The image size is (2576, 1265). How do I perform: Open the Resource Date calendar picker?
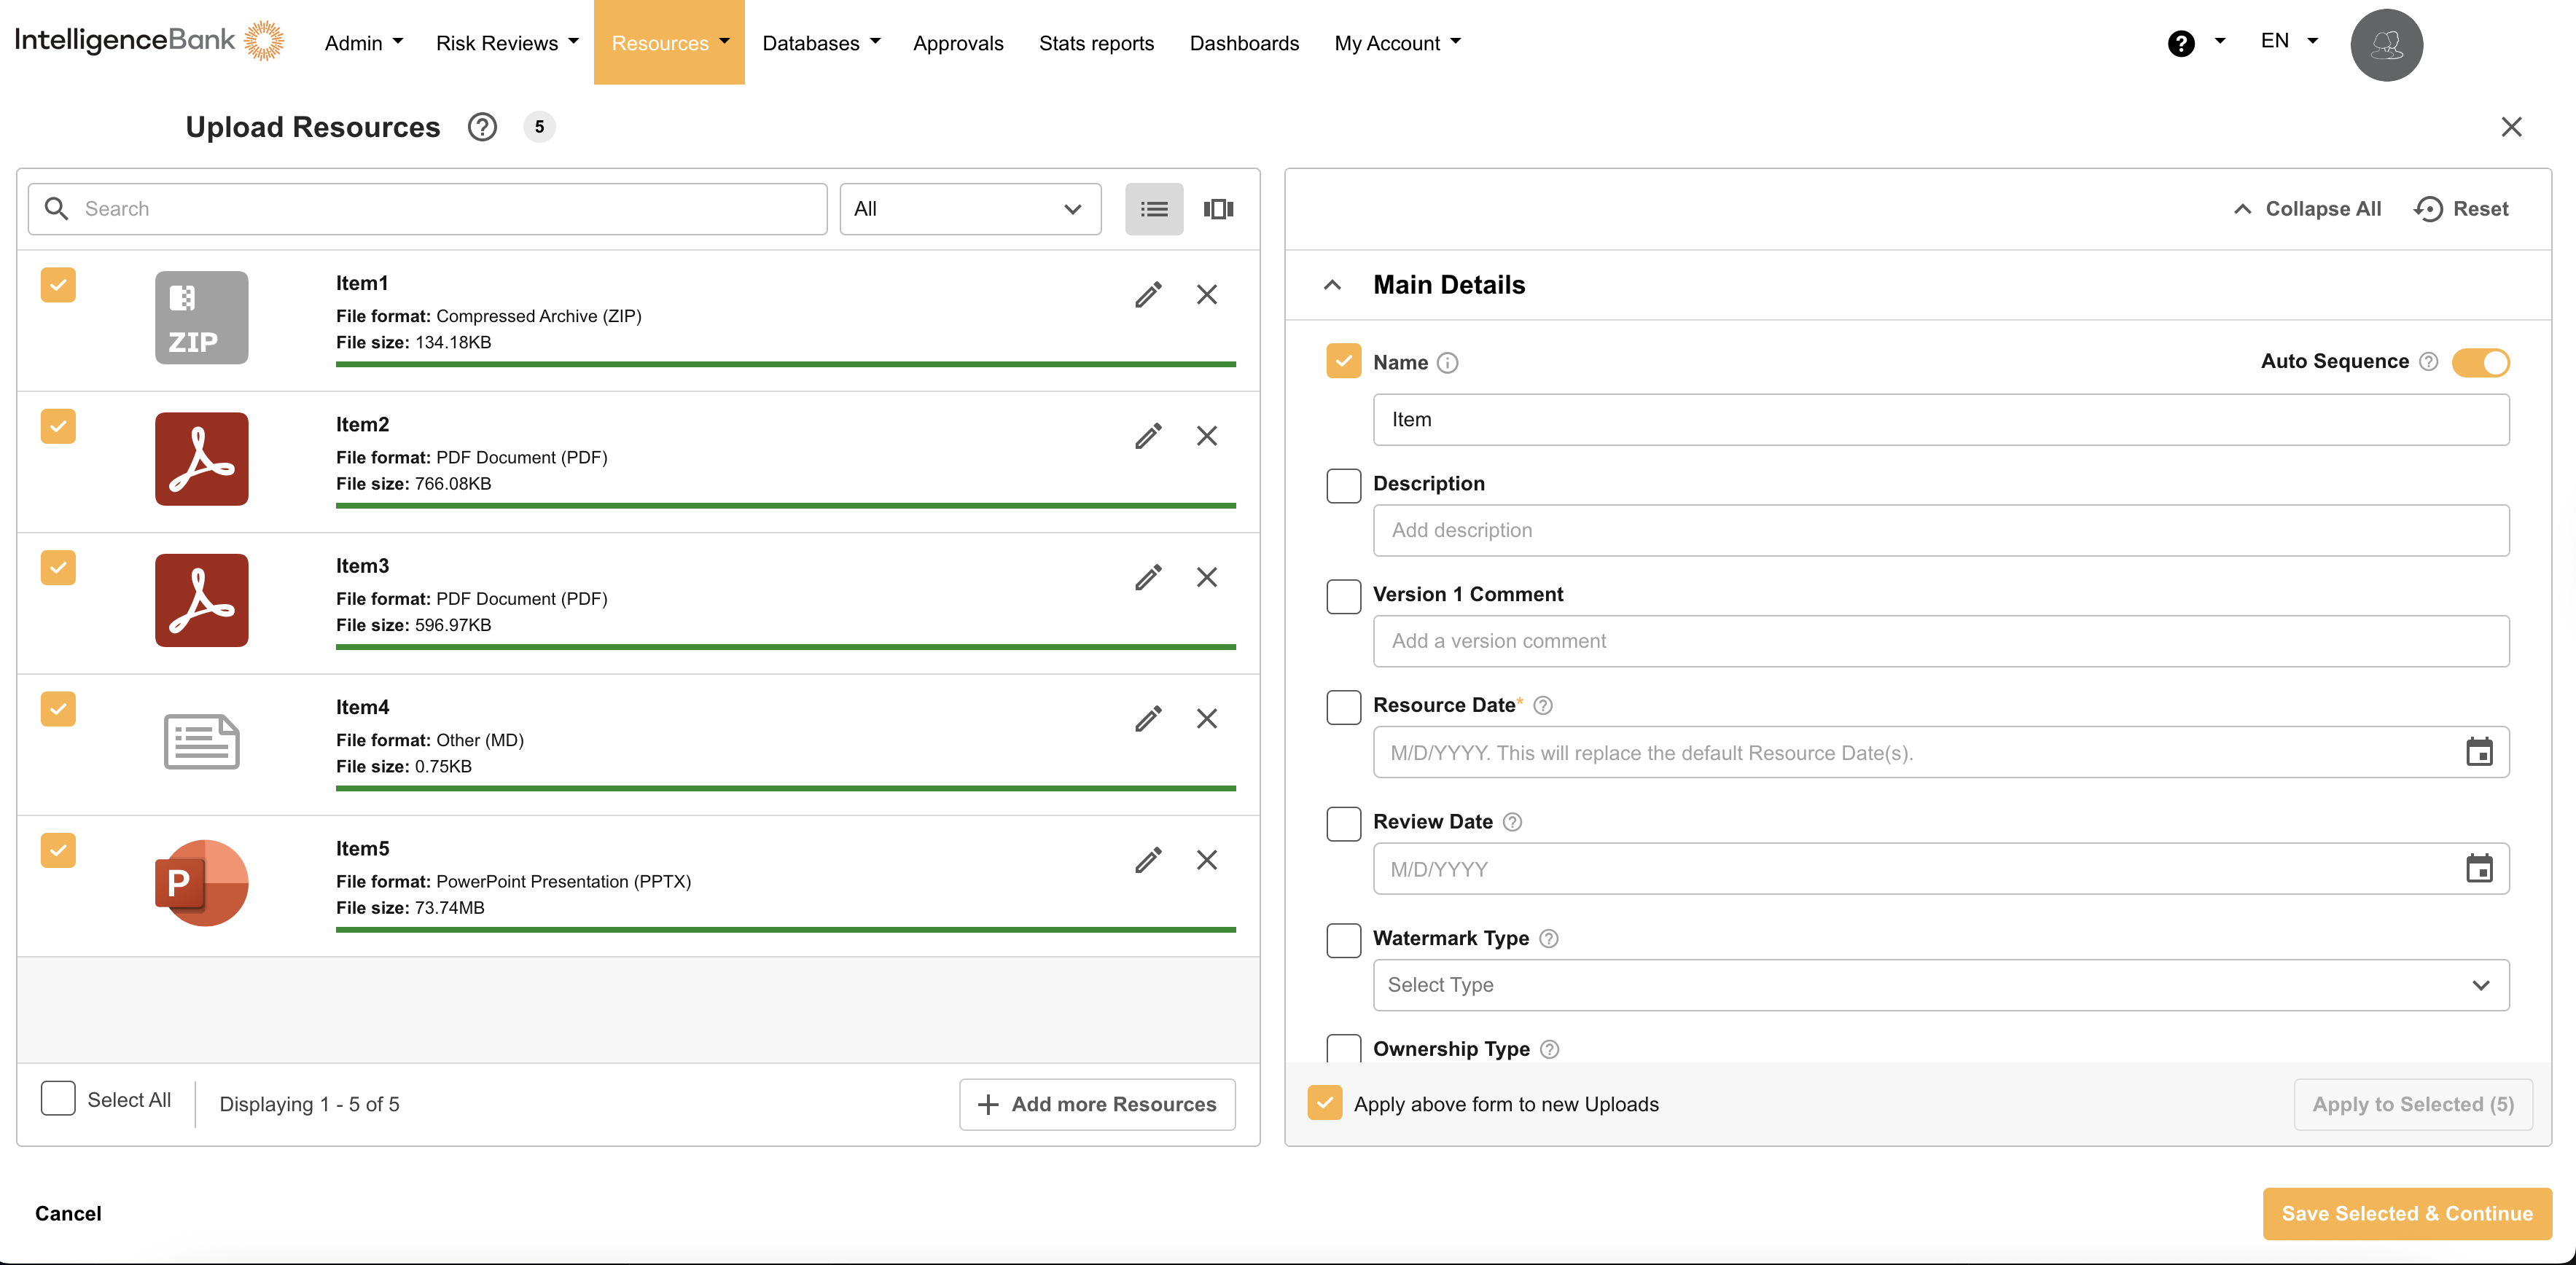2478,752
